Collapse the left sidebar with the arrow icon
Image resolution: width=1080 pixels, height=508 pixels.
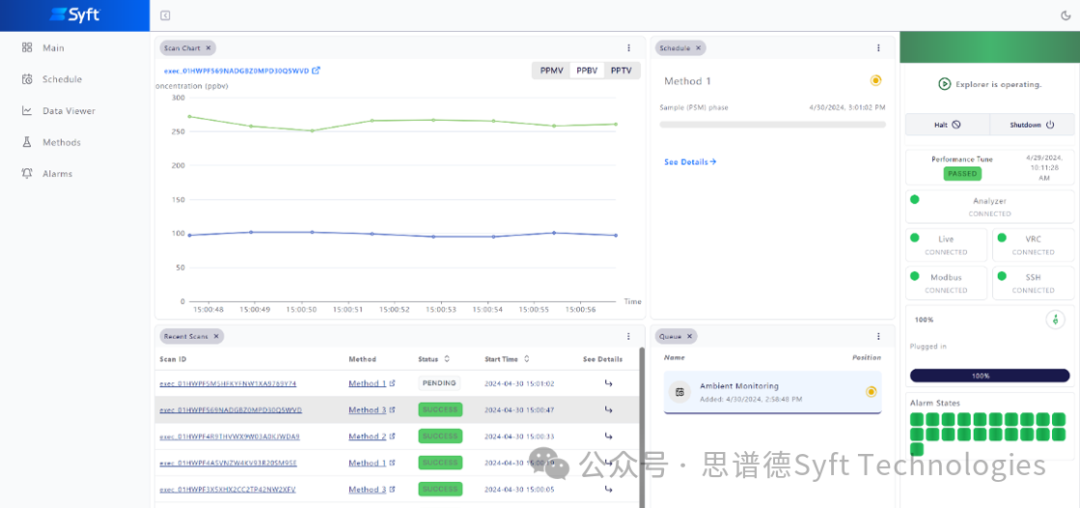tap(165, 16)
